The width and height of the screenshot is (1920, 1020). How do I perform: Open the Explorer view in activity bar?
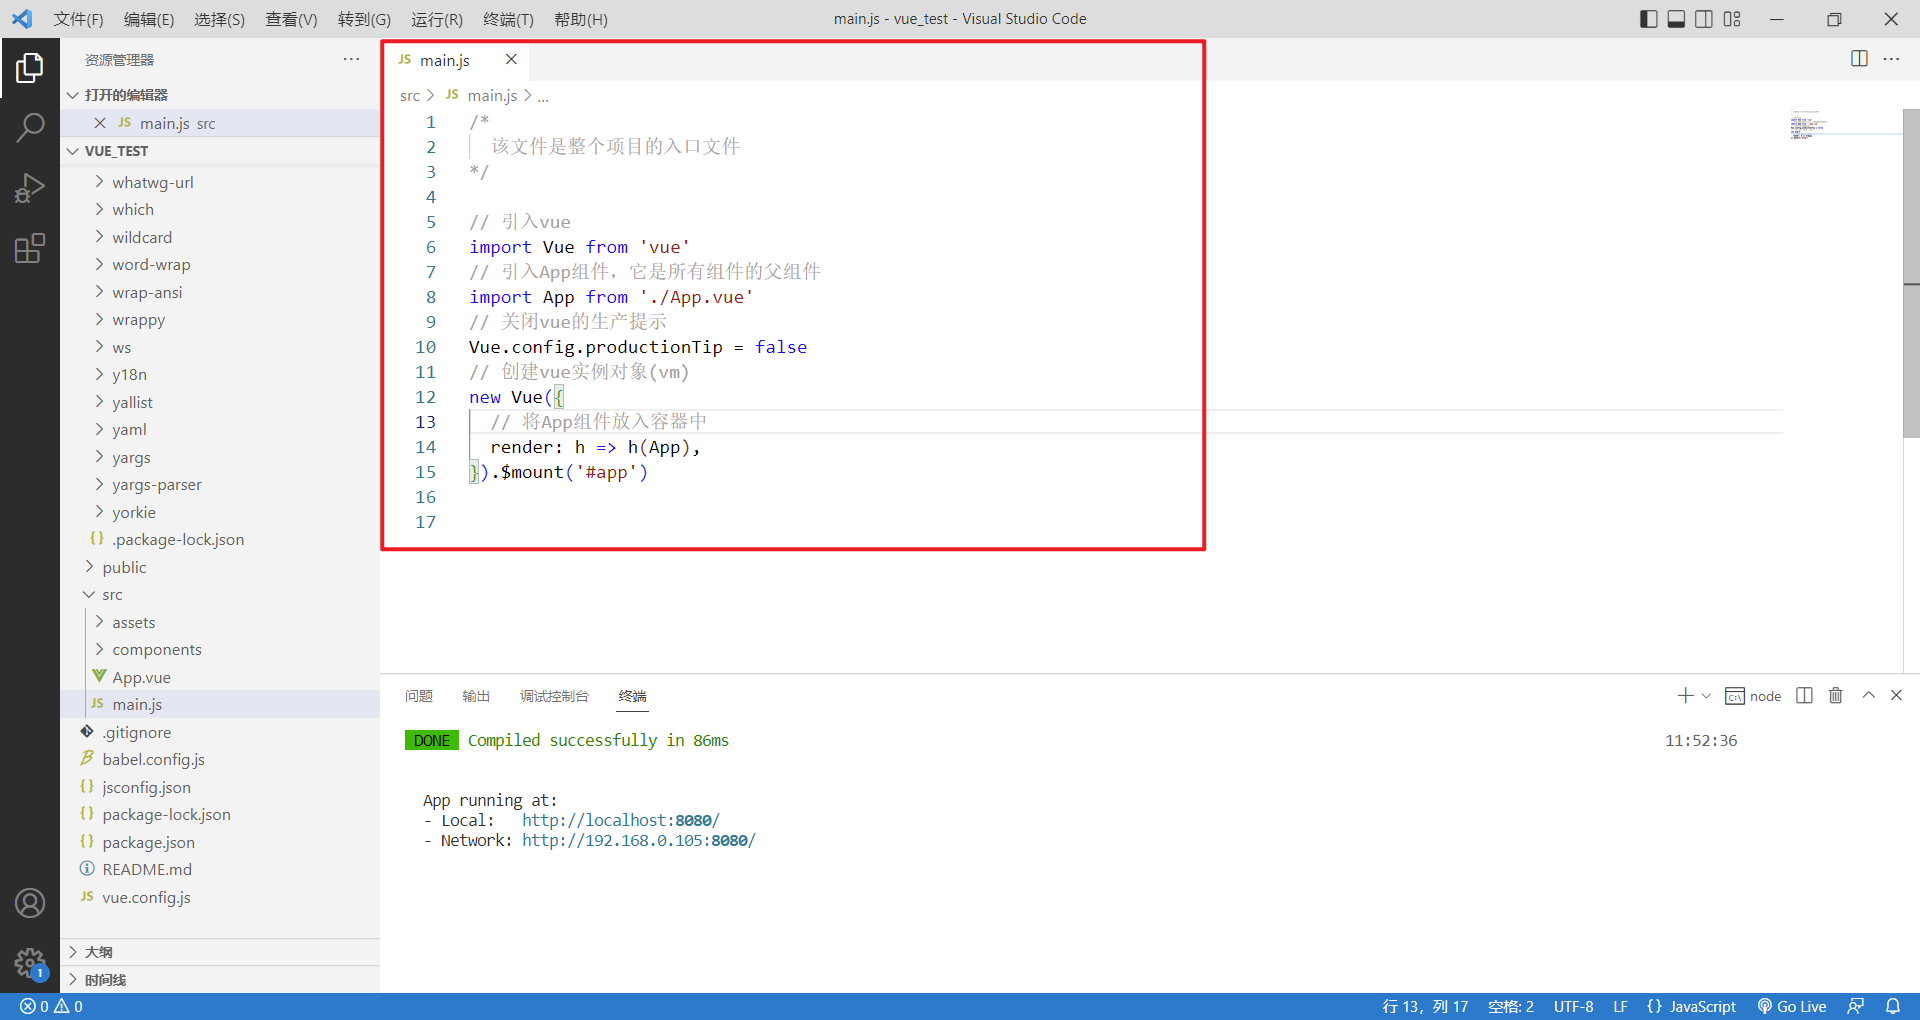(30, 68)
